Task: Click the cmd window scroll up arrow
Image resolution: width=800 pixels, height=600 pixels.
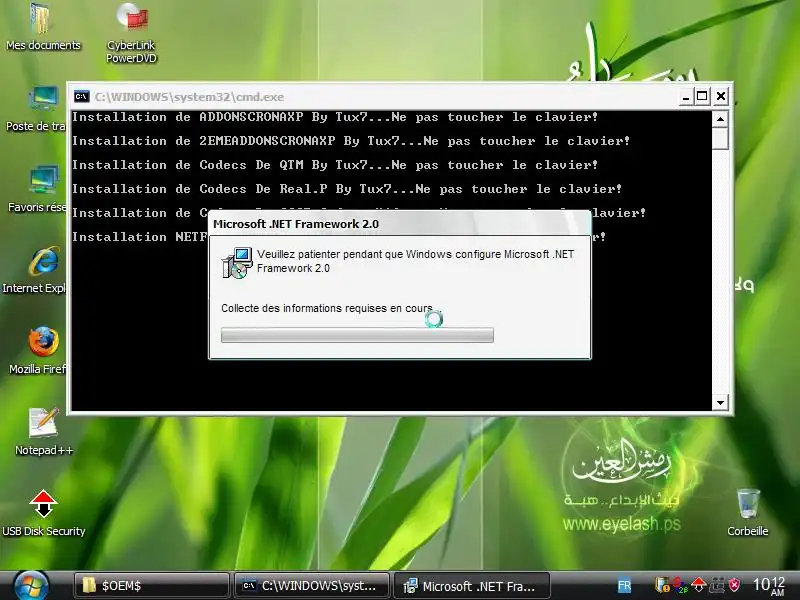Action: click(x=720, y=119)
